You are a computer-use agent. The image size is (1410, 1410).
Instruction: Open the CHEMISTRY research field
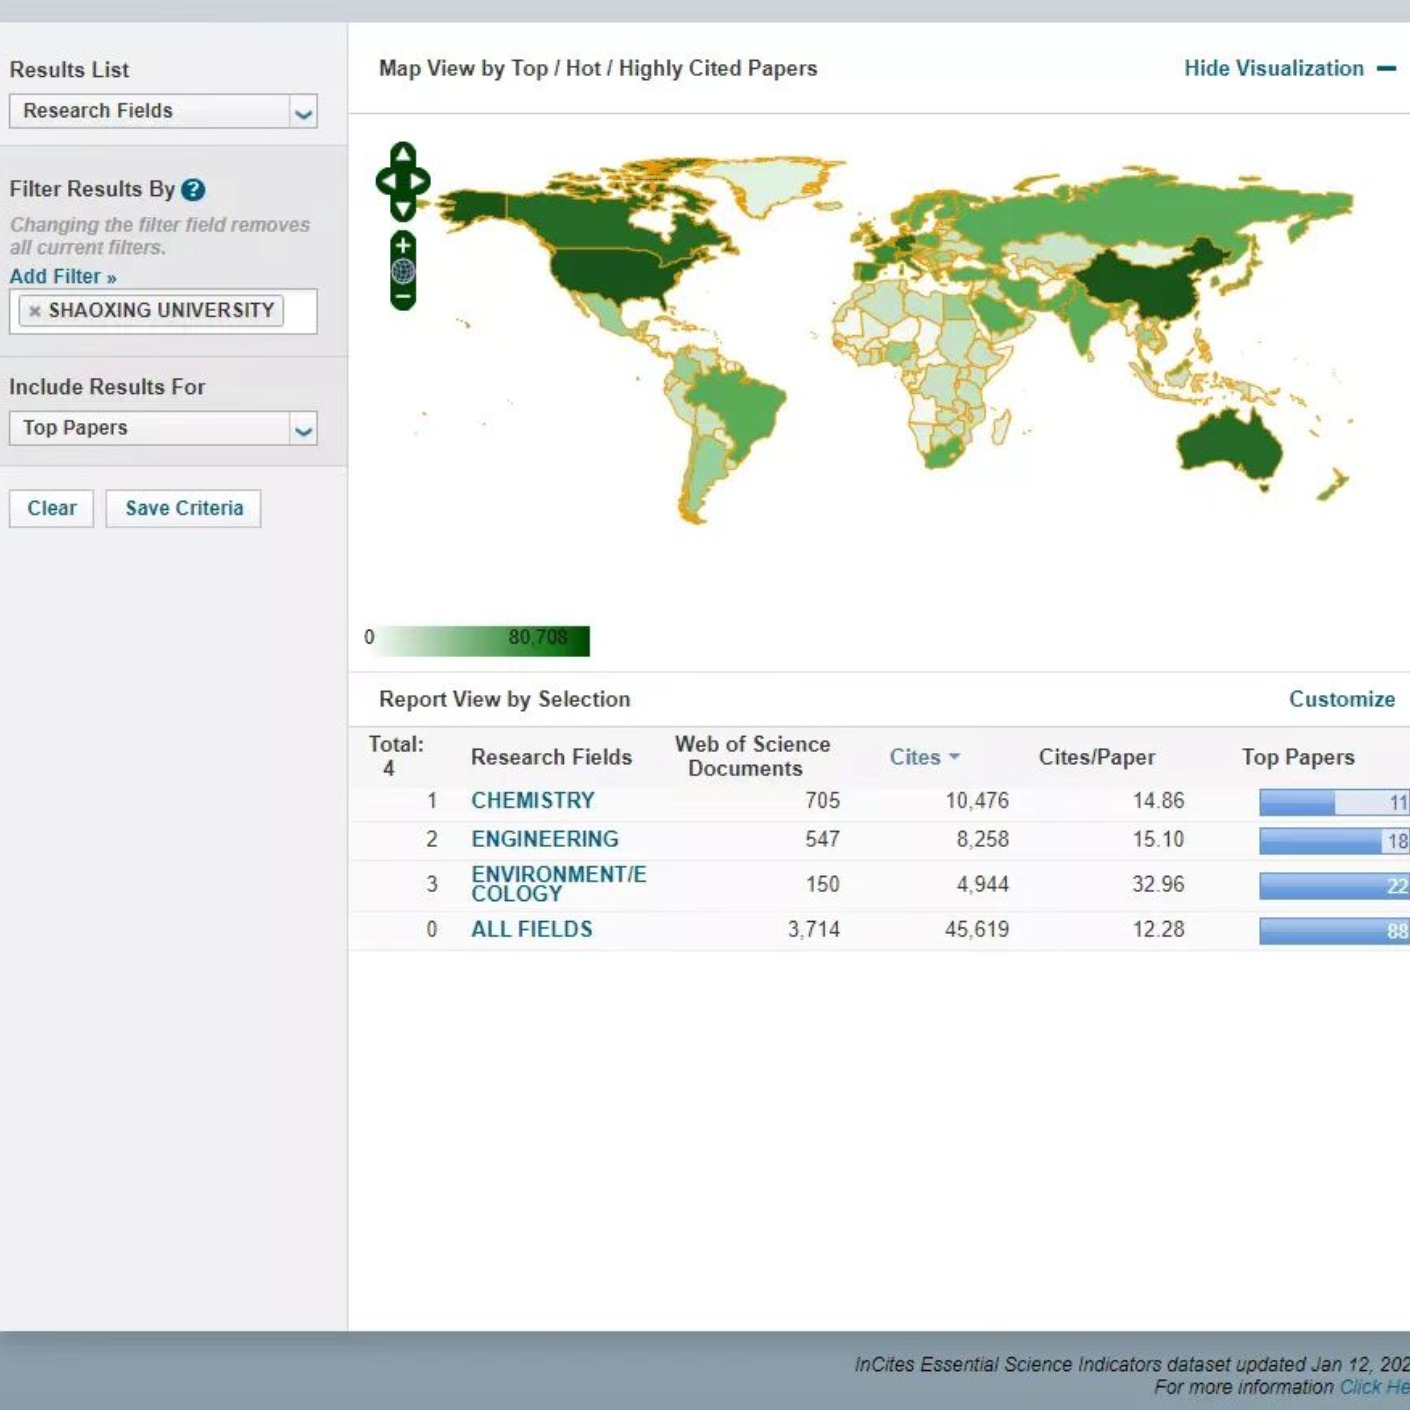[532, 801]
